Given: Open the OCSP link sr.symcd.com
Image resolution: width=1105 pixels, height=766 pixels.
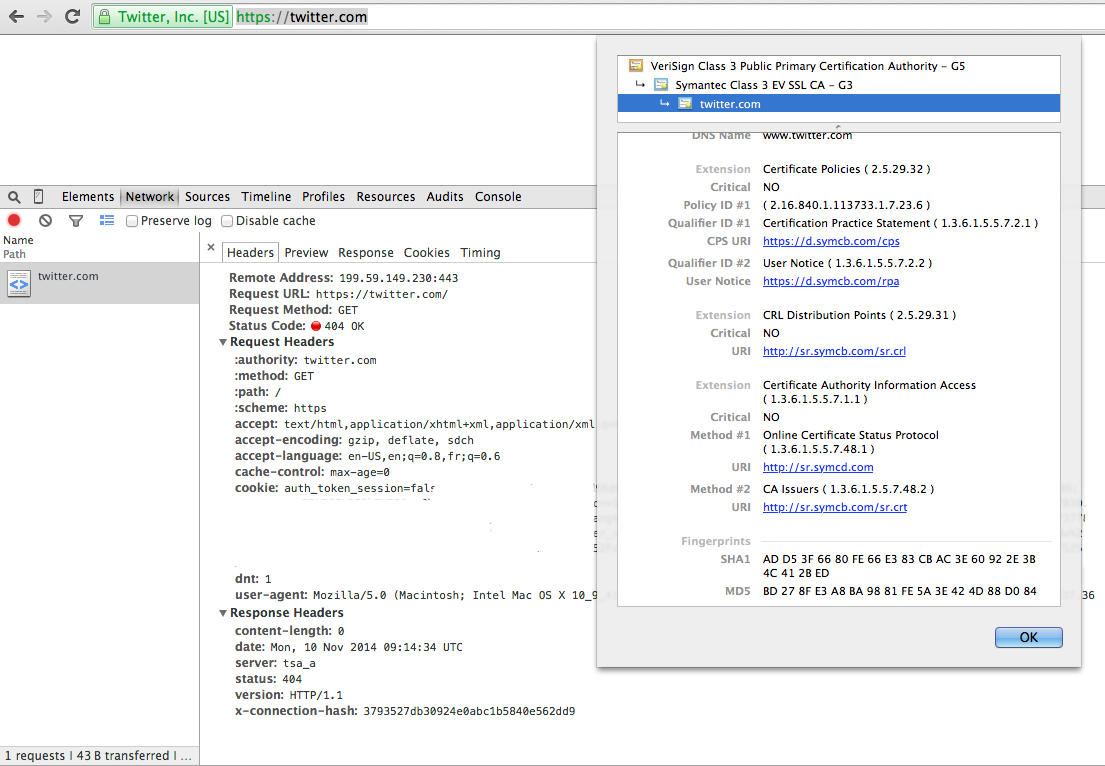Looking at the screenshot, I should coord(818,467).
